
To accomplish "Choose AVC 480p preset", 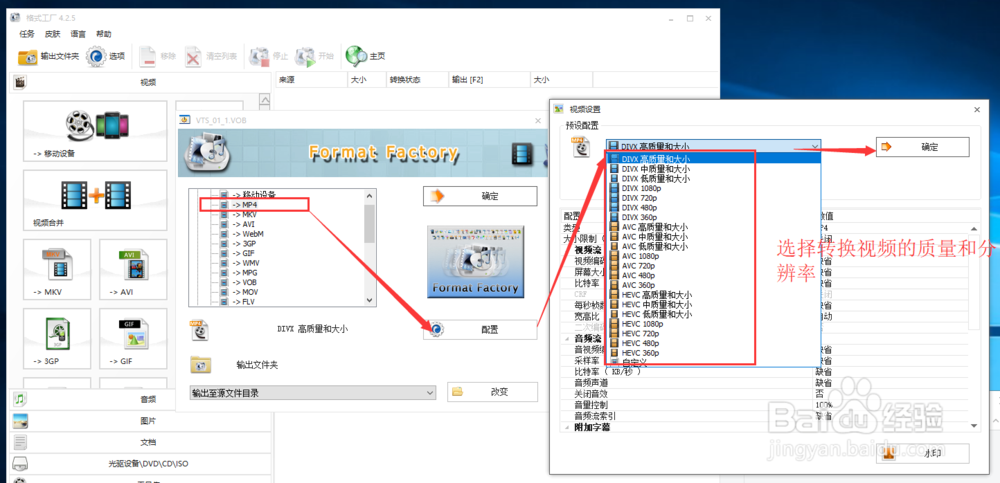I will [713, 275].
